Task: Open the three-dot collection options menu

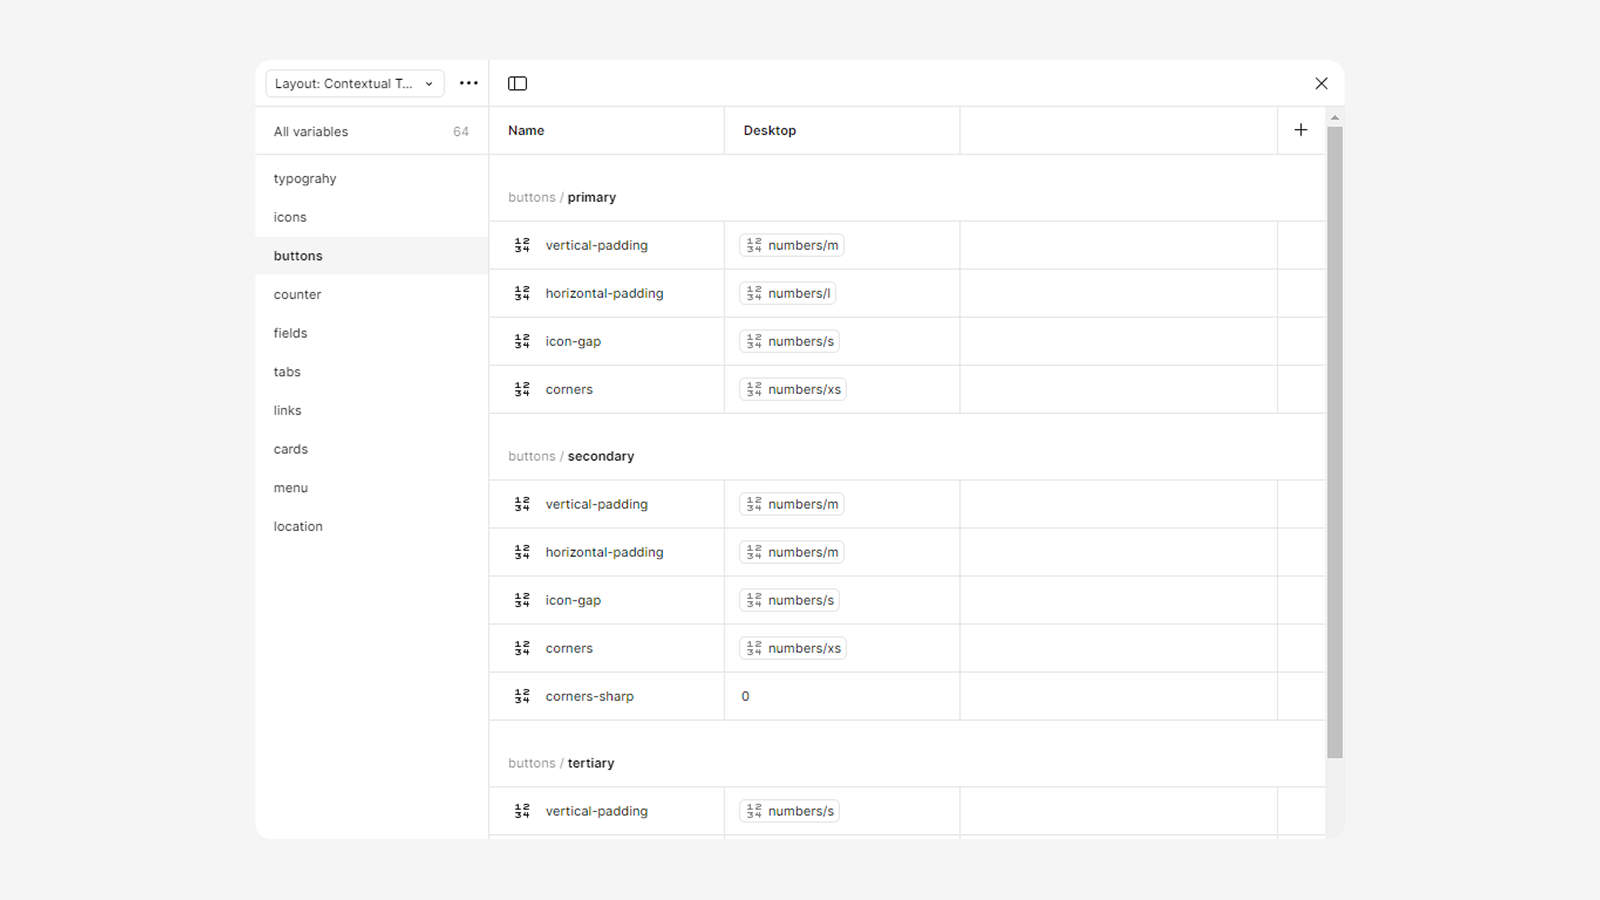Action: (x=468, y=84)
